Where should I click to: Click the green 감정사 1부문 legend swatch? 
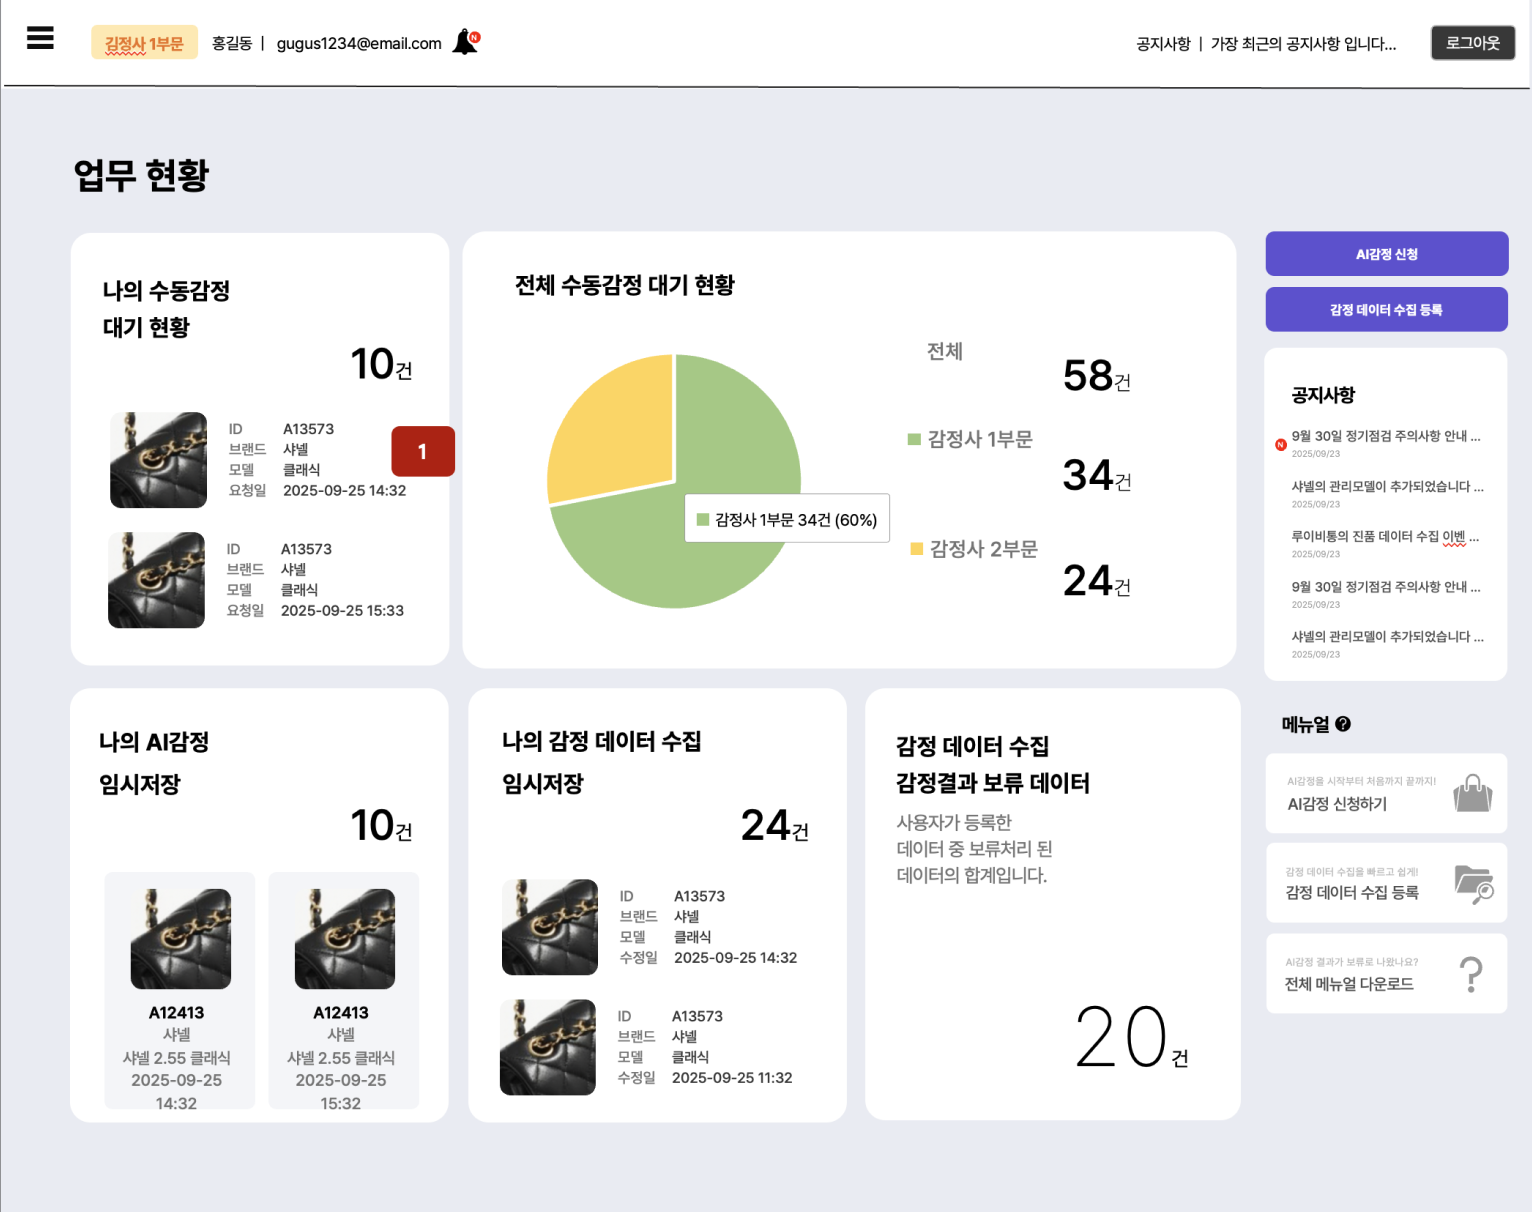(x=914, y=439)
